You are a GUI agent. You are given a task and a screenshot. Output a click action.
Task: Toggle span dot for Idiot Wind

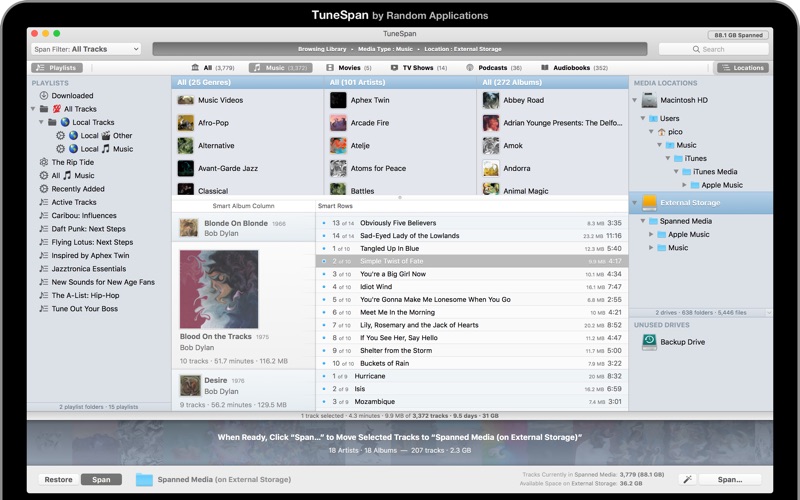tap(324, 287)
